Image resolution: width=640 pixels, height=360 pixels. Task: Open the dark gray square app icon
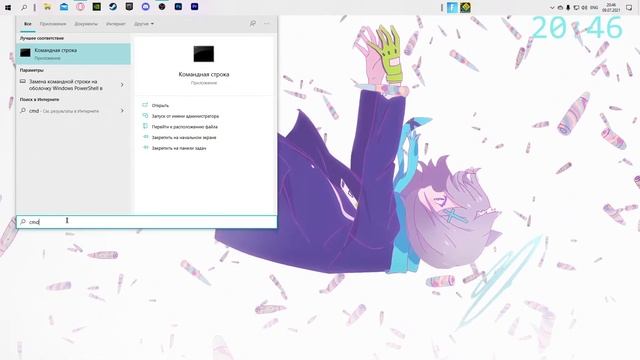[x=129, y=7]
